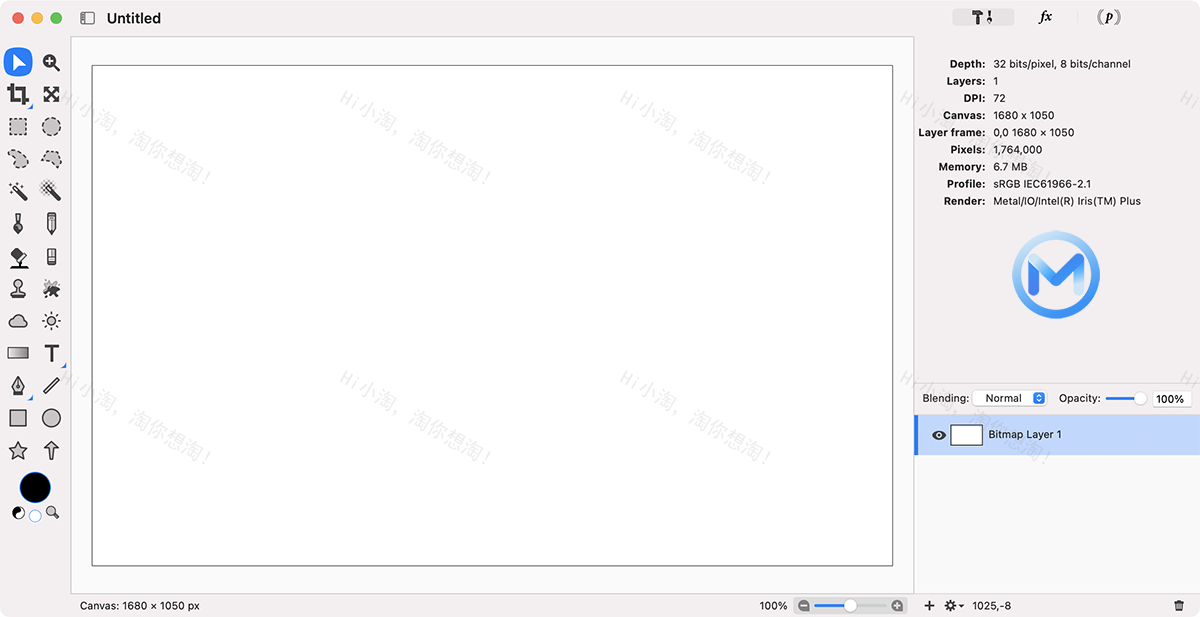Select the Move tool

[x=17, y=62]
